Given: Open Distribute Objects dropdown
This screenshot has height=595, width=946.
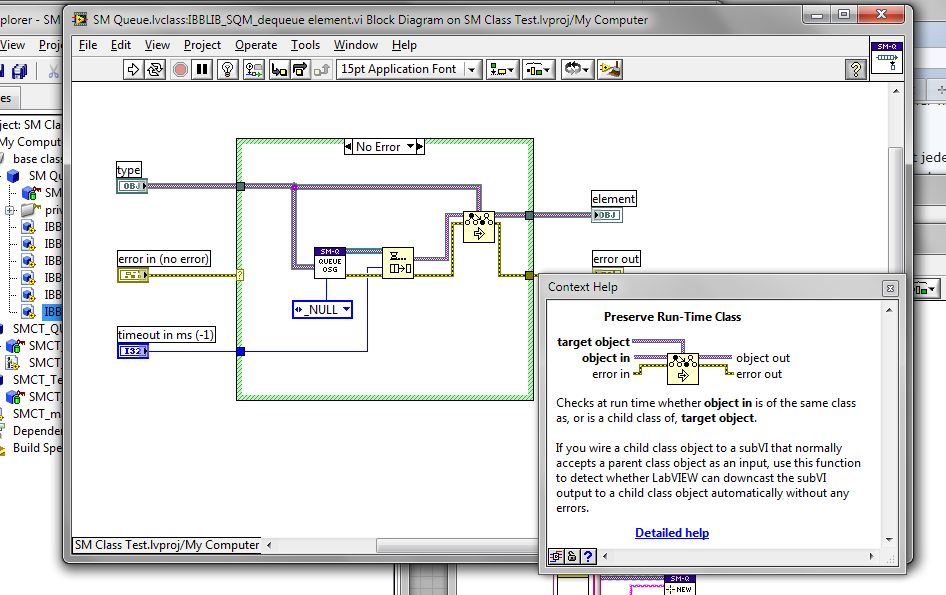Looking at the screenshot, I should (x=538, y=69).
